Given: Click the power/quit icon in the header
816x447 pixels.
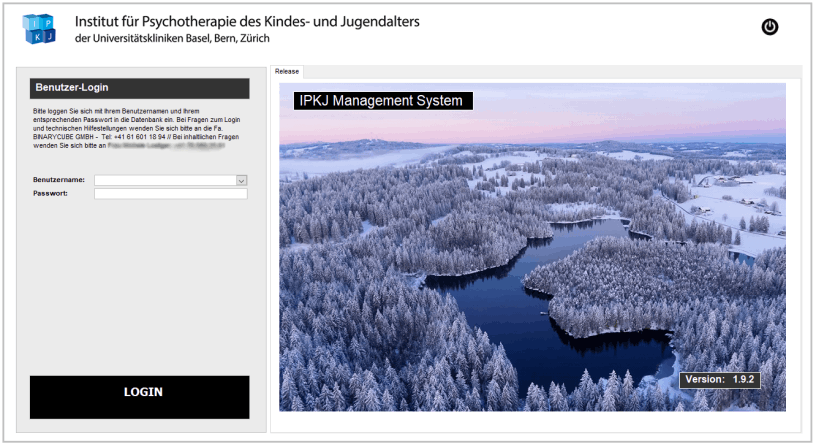Looking at the screenshot, I should [x=770, y=27].
